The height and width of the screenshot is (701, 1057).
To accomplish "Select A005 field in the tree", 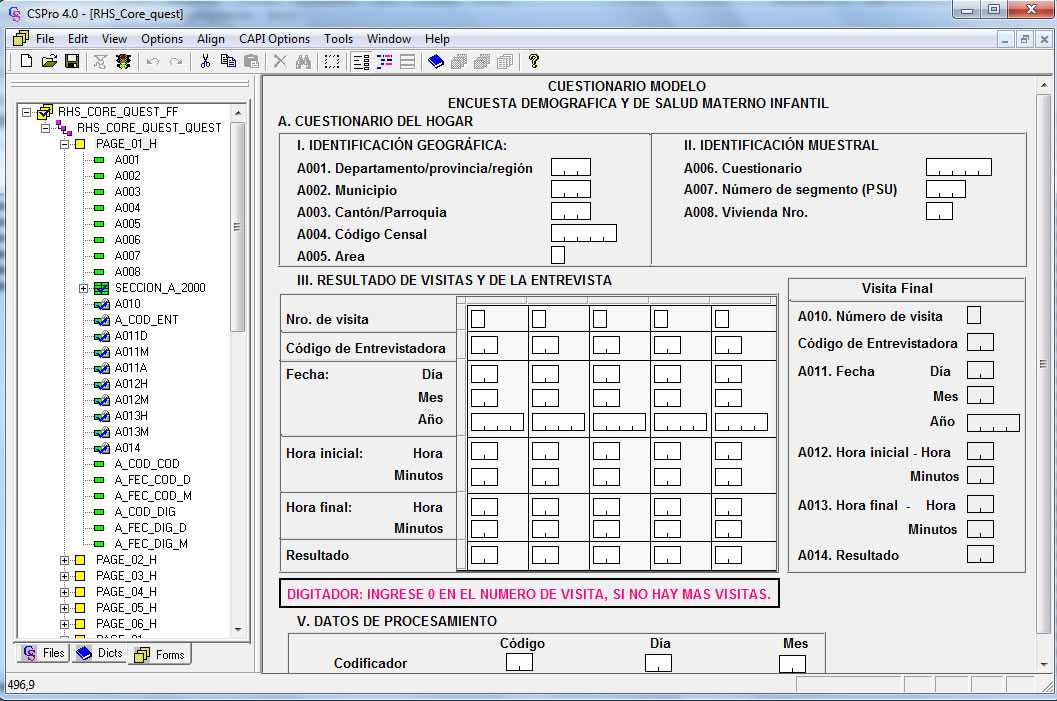I will pos(127,224).
